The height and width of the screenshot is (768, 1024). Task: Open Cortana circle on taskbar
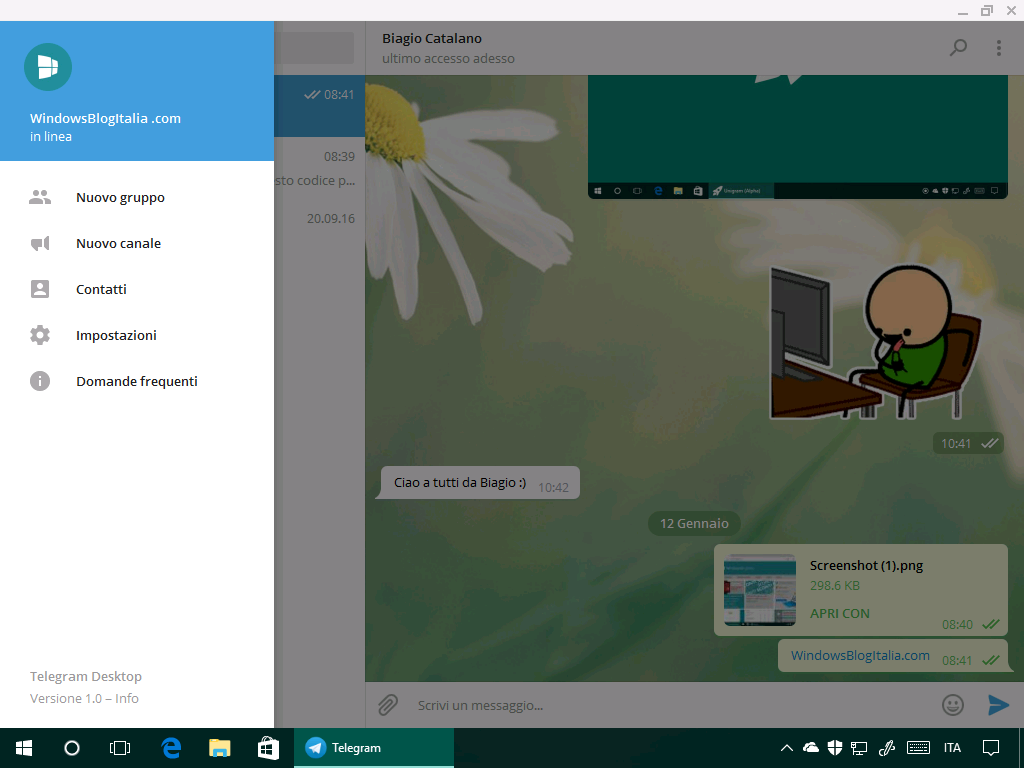coord(72,748)
